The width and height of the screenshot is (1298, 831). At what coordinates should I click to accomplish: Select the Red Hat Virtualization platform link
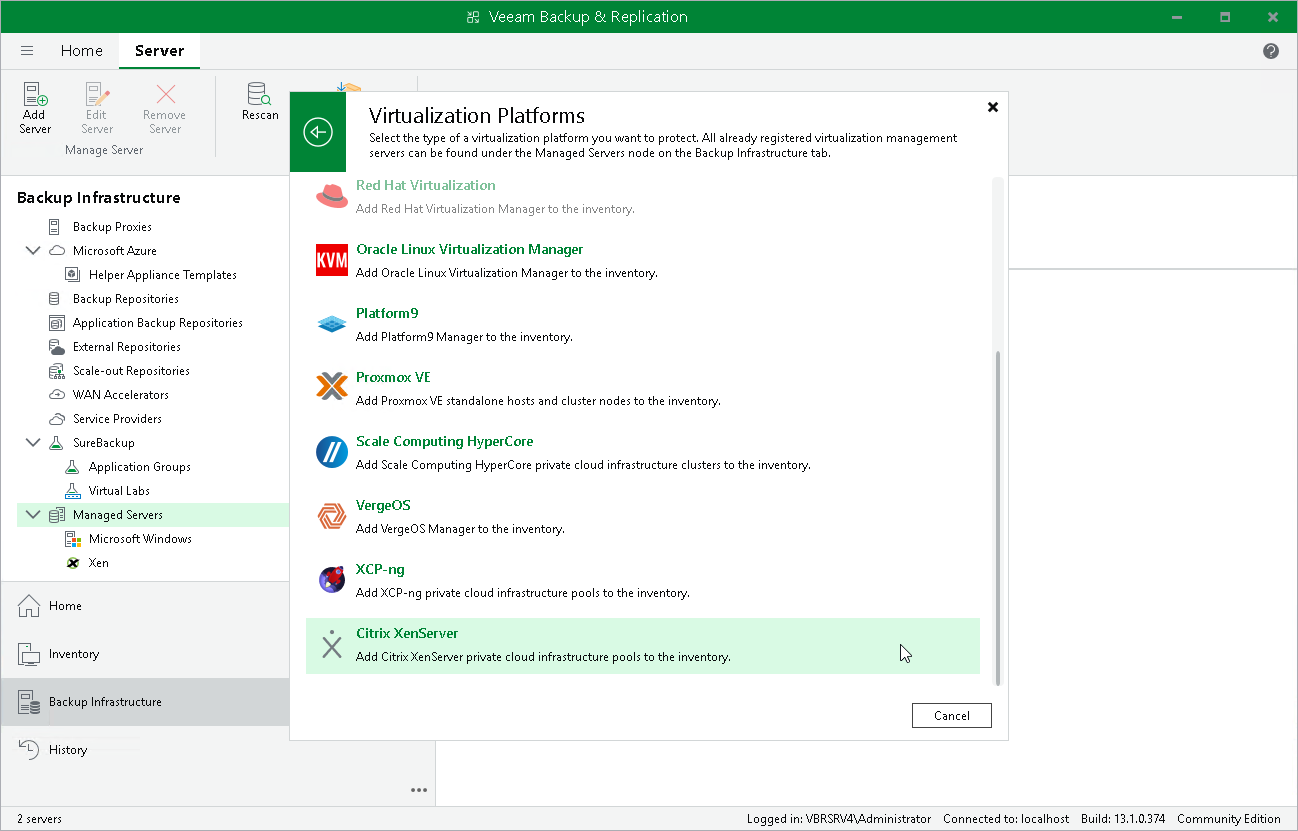[426, 185]
